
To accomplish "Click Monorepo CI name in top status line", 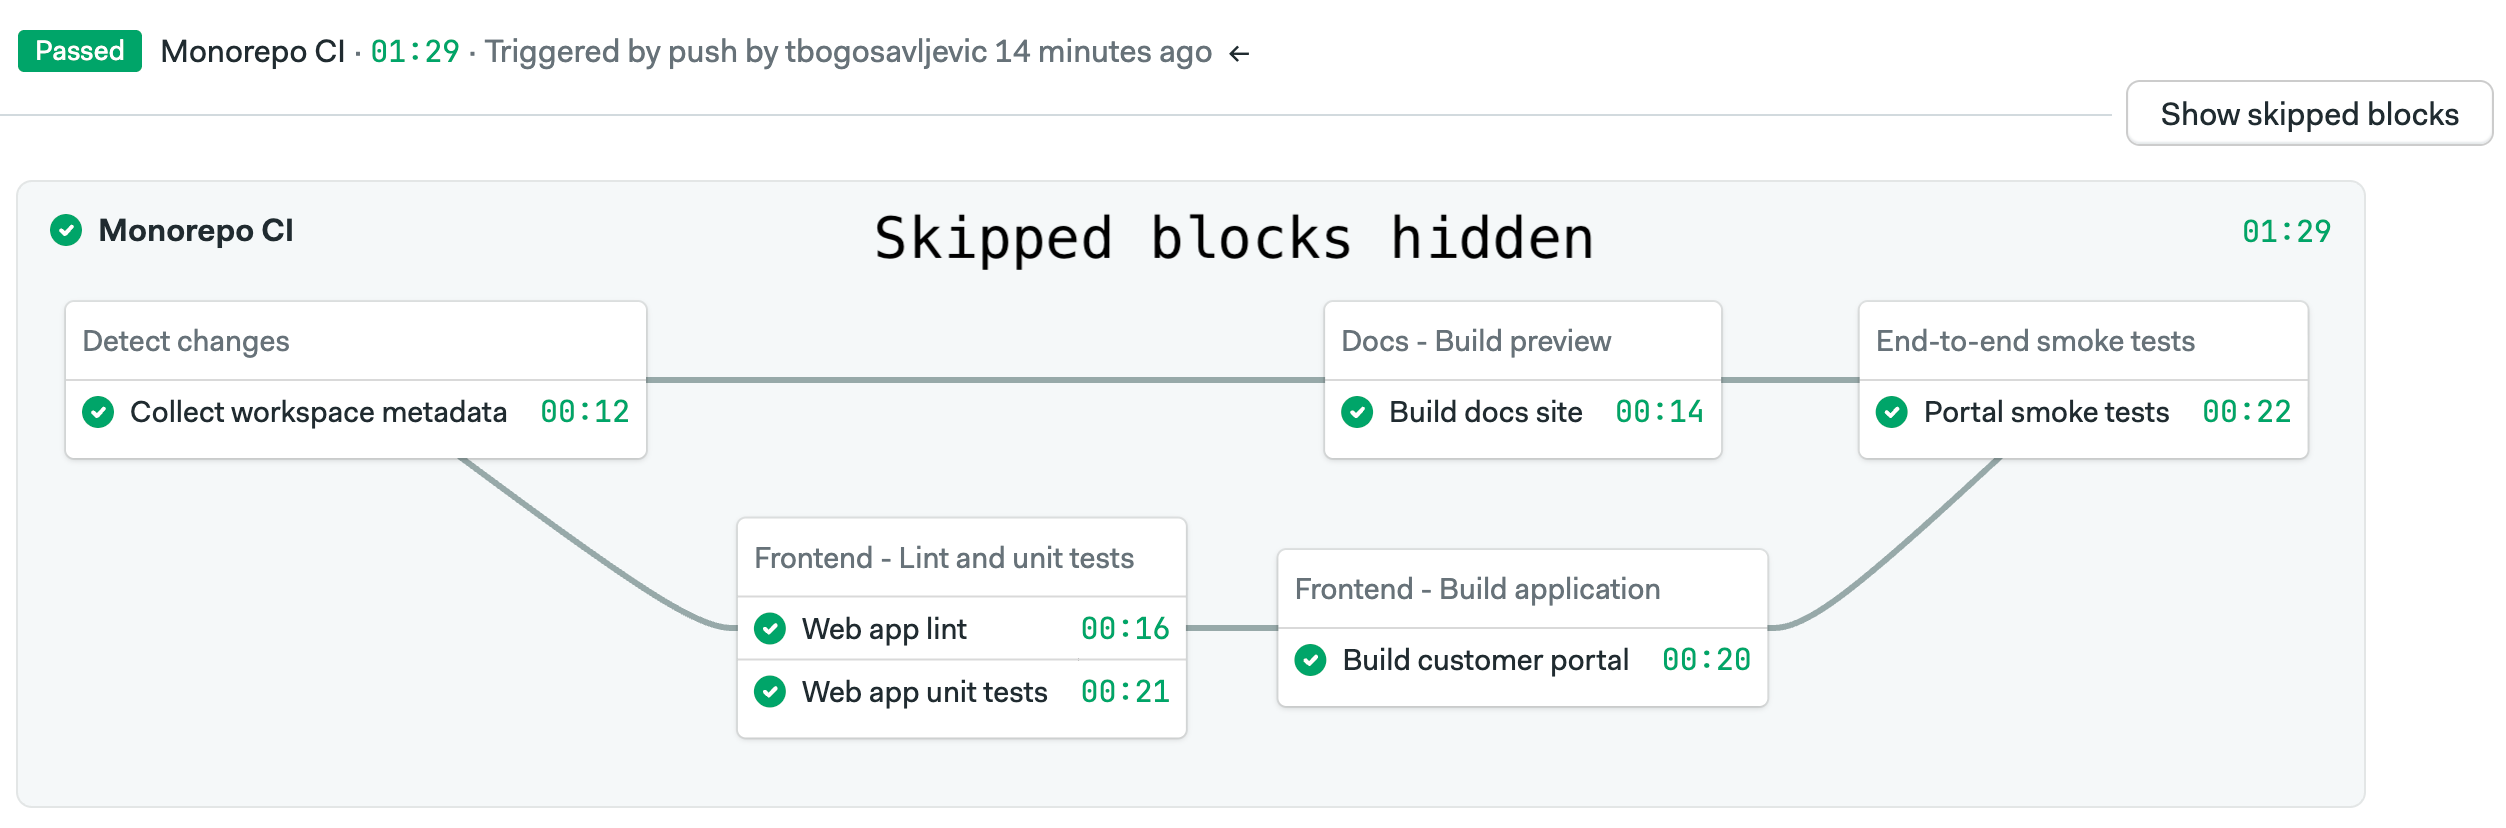I will pyautogui.click(x=253, y=52).
